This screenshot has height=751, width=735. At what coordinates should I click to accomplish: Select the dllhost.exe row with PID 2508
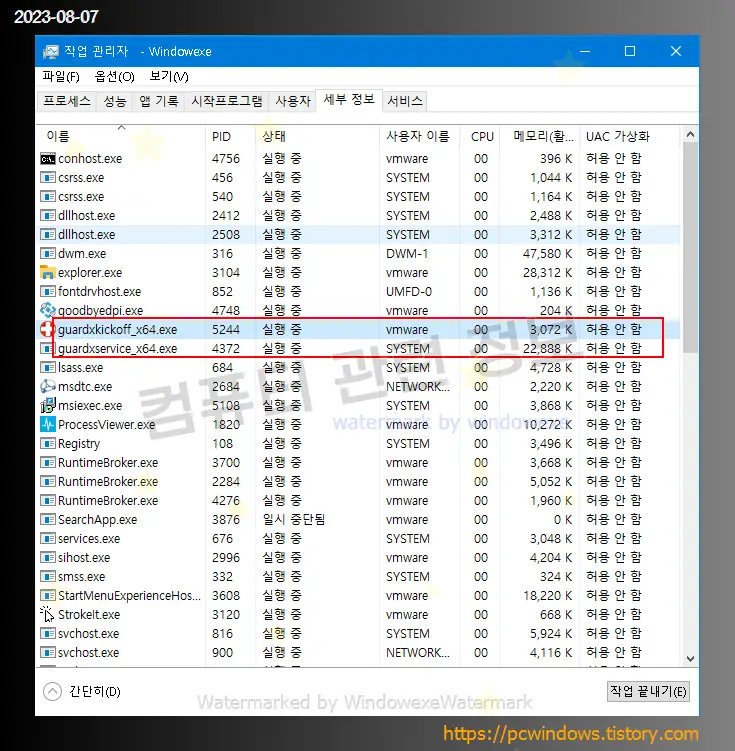pyautogui.click(x=359, y=235)
